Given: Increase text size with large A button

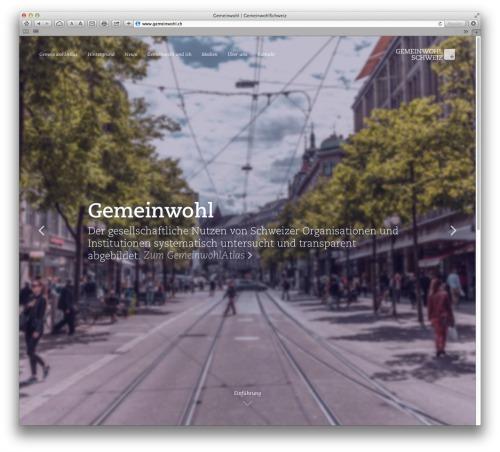Looking at the screenshot, I should click(x=80, y=24).
